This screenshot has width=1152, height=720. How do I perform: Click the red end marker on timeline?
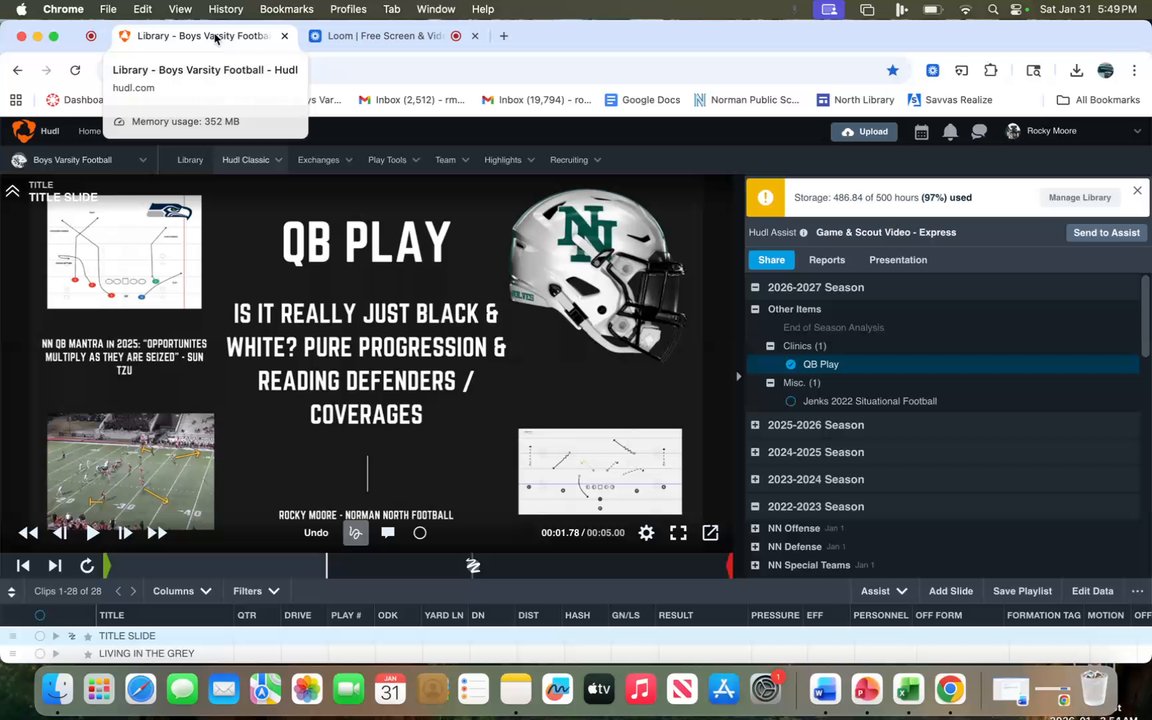click(x=730, y=566)
